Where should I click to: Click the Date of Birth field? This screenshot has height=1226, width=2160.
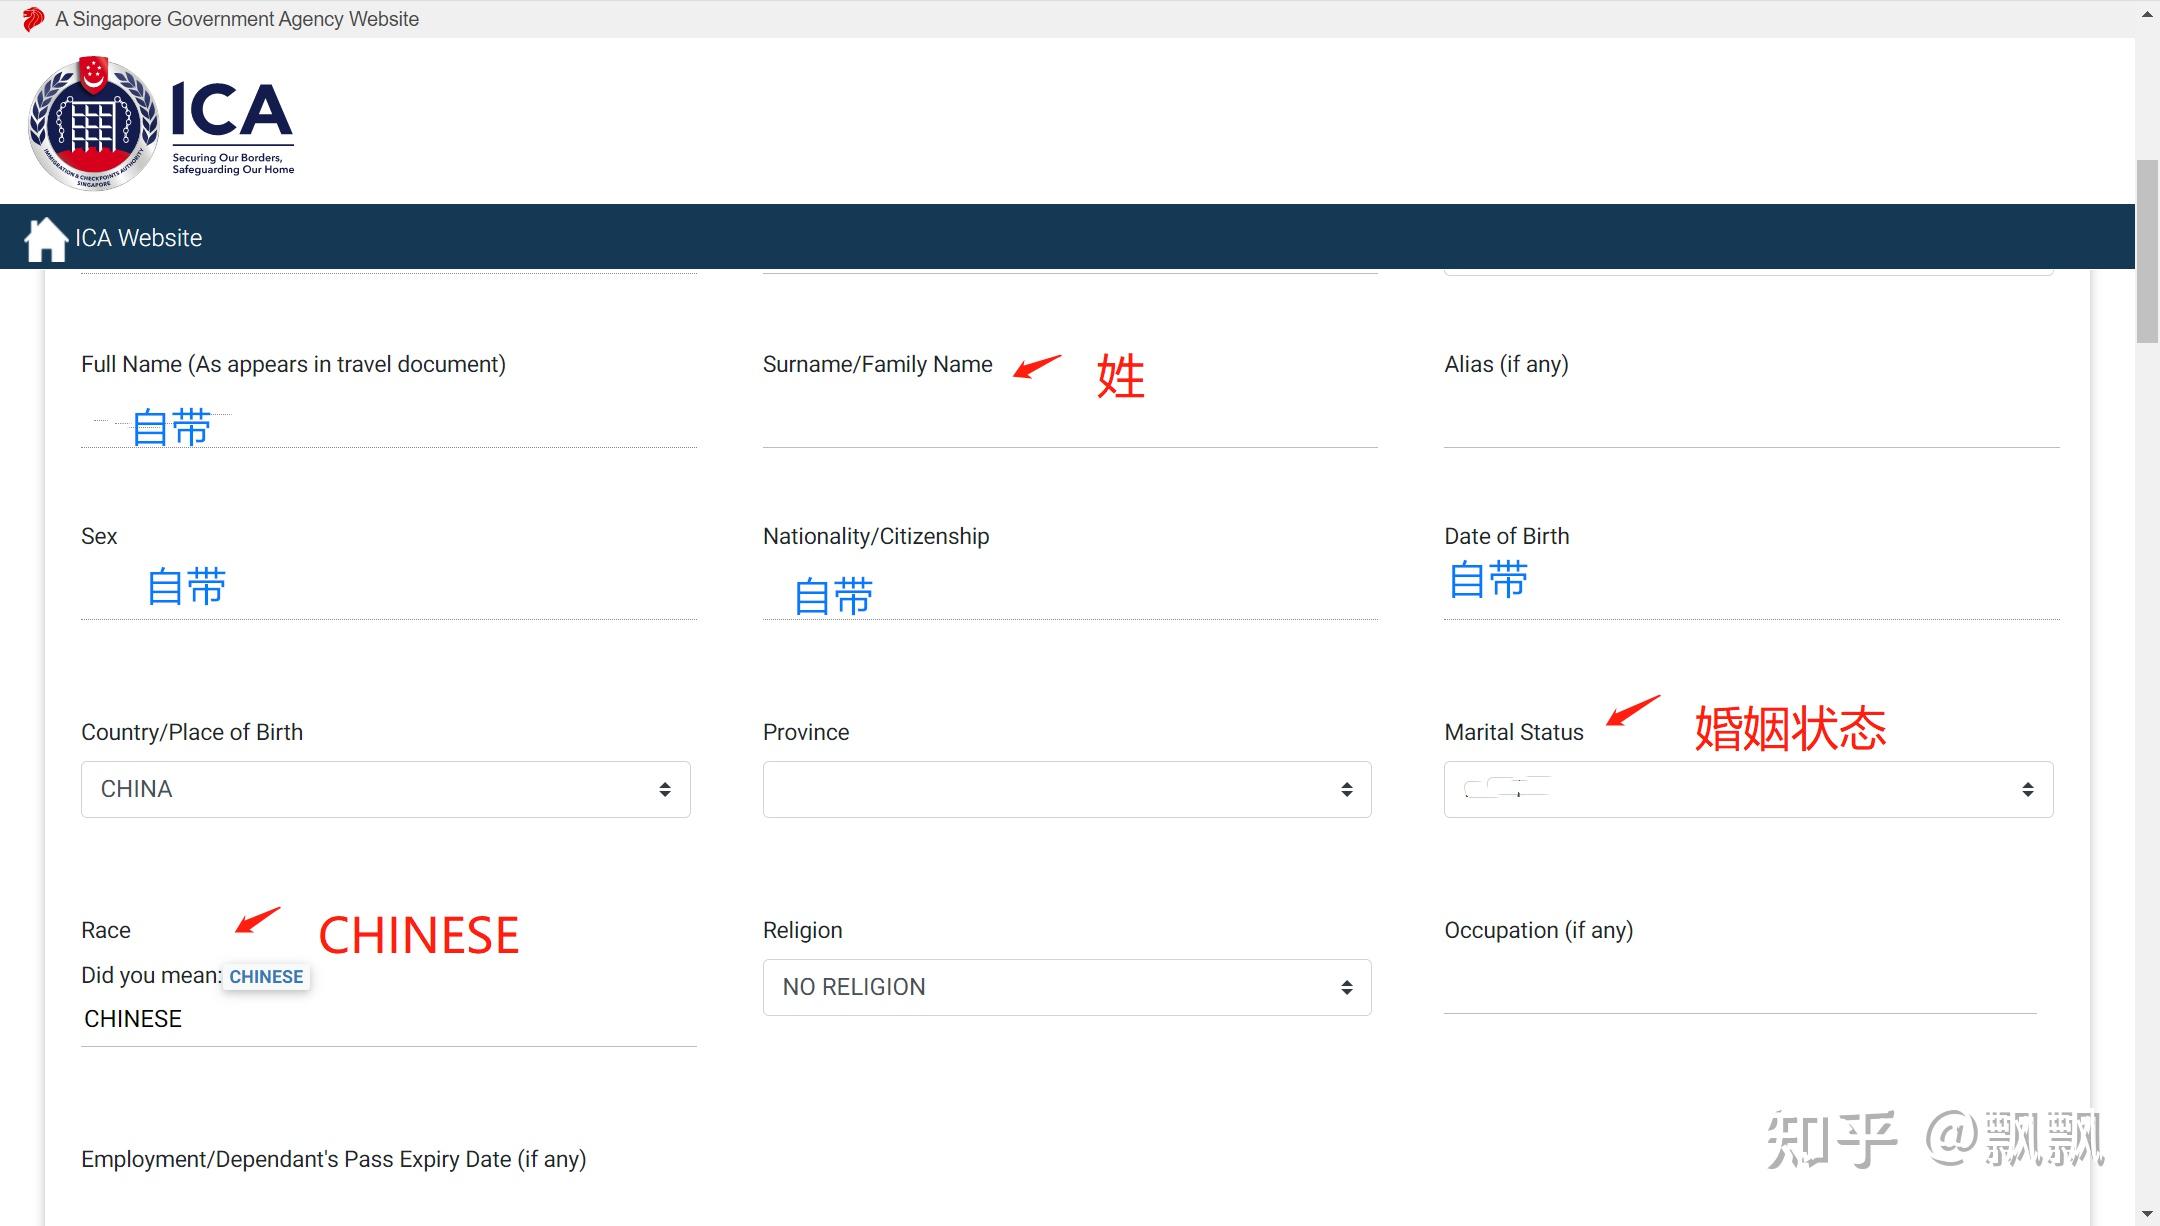[1751, 590]
